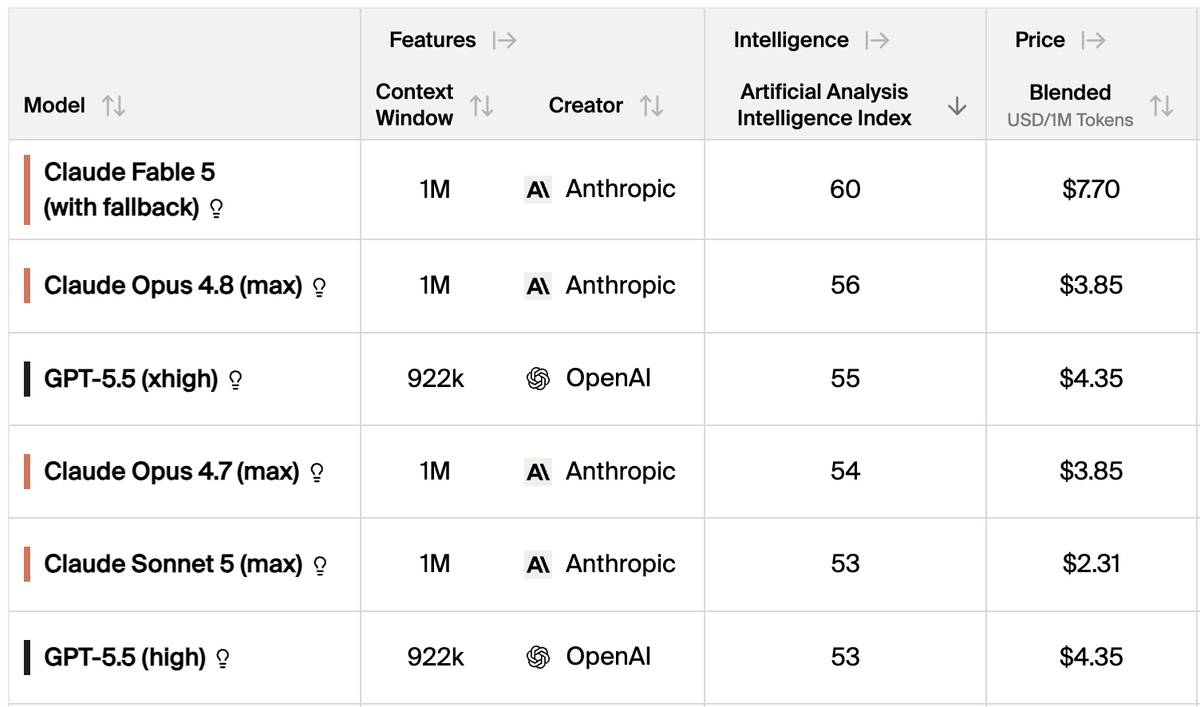Sort by Blended price arrows icon

tap(1161, 105)
